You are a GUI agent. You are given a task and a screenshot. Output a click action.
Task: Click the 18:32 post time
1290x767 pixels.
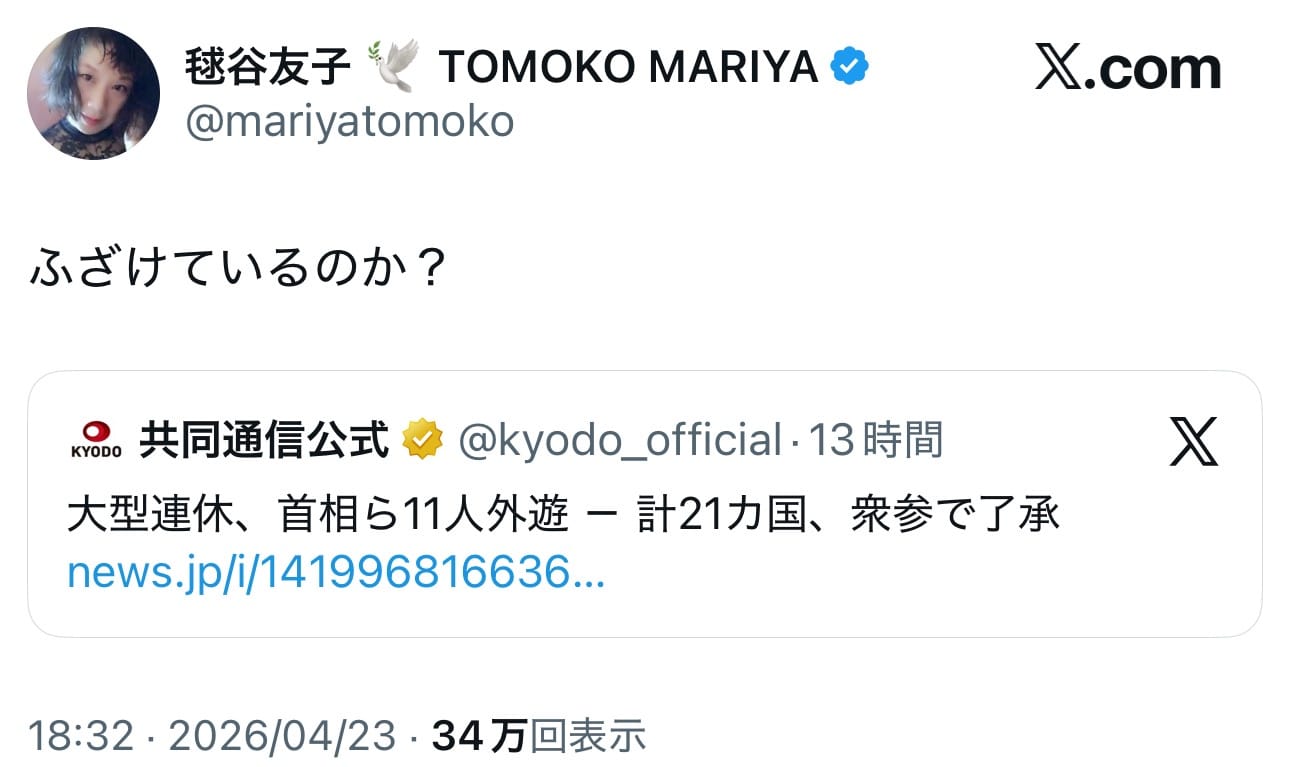[81, 736]
